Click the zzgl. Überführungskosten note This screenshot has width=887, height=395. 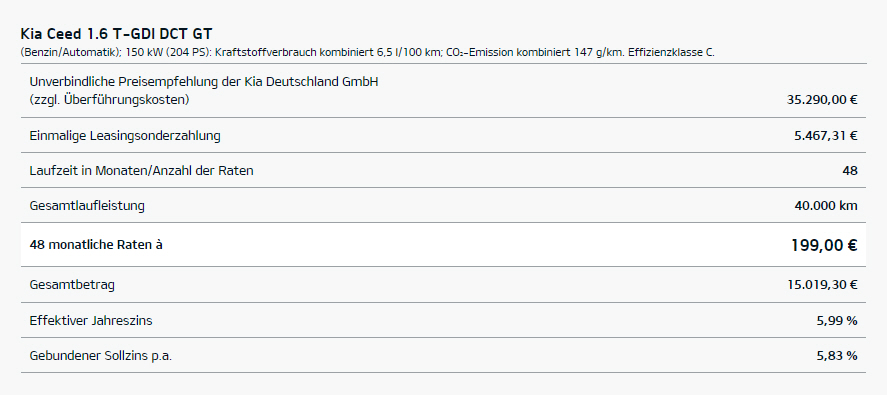tap(109, 100)
